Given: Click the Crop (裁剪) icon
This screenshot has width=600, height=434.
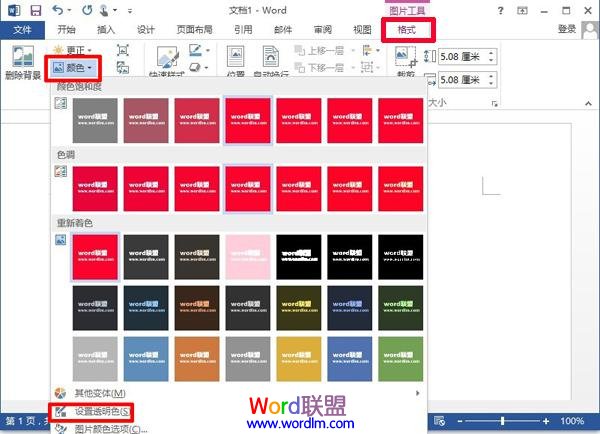Looking at the screenshot, I should (x=406, y=57).
